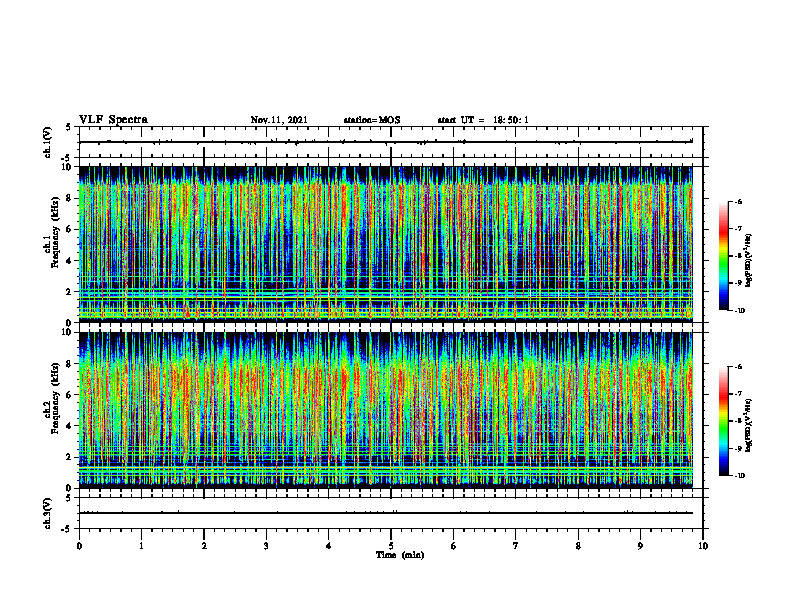Image resolution: width=792 pixels, height=612 pixels.
Task: Click the ch.1 voltage waveform trace
Action: 386,142
